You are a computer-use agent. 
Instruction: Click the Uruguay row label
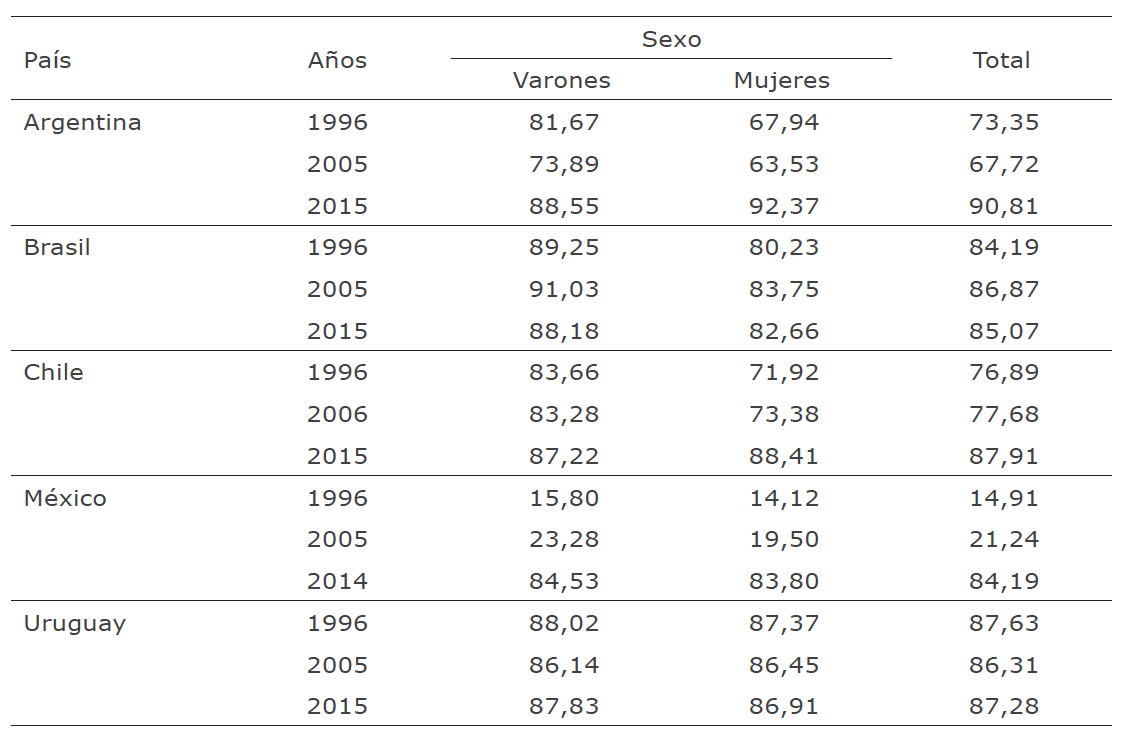click(x=75, y=623)
